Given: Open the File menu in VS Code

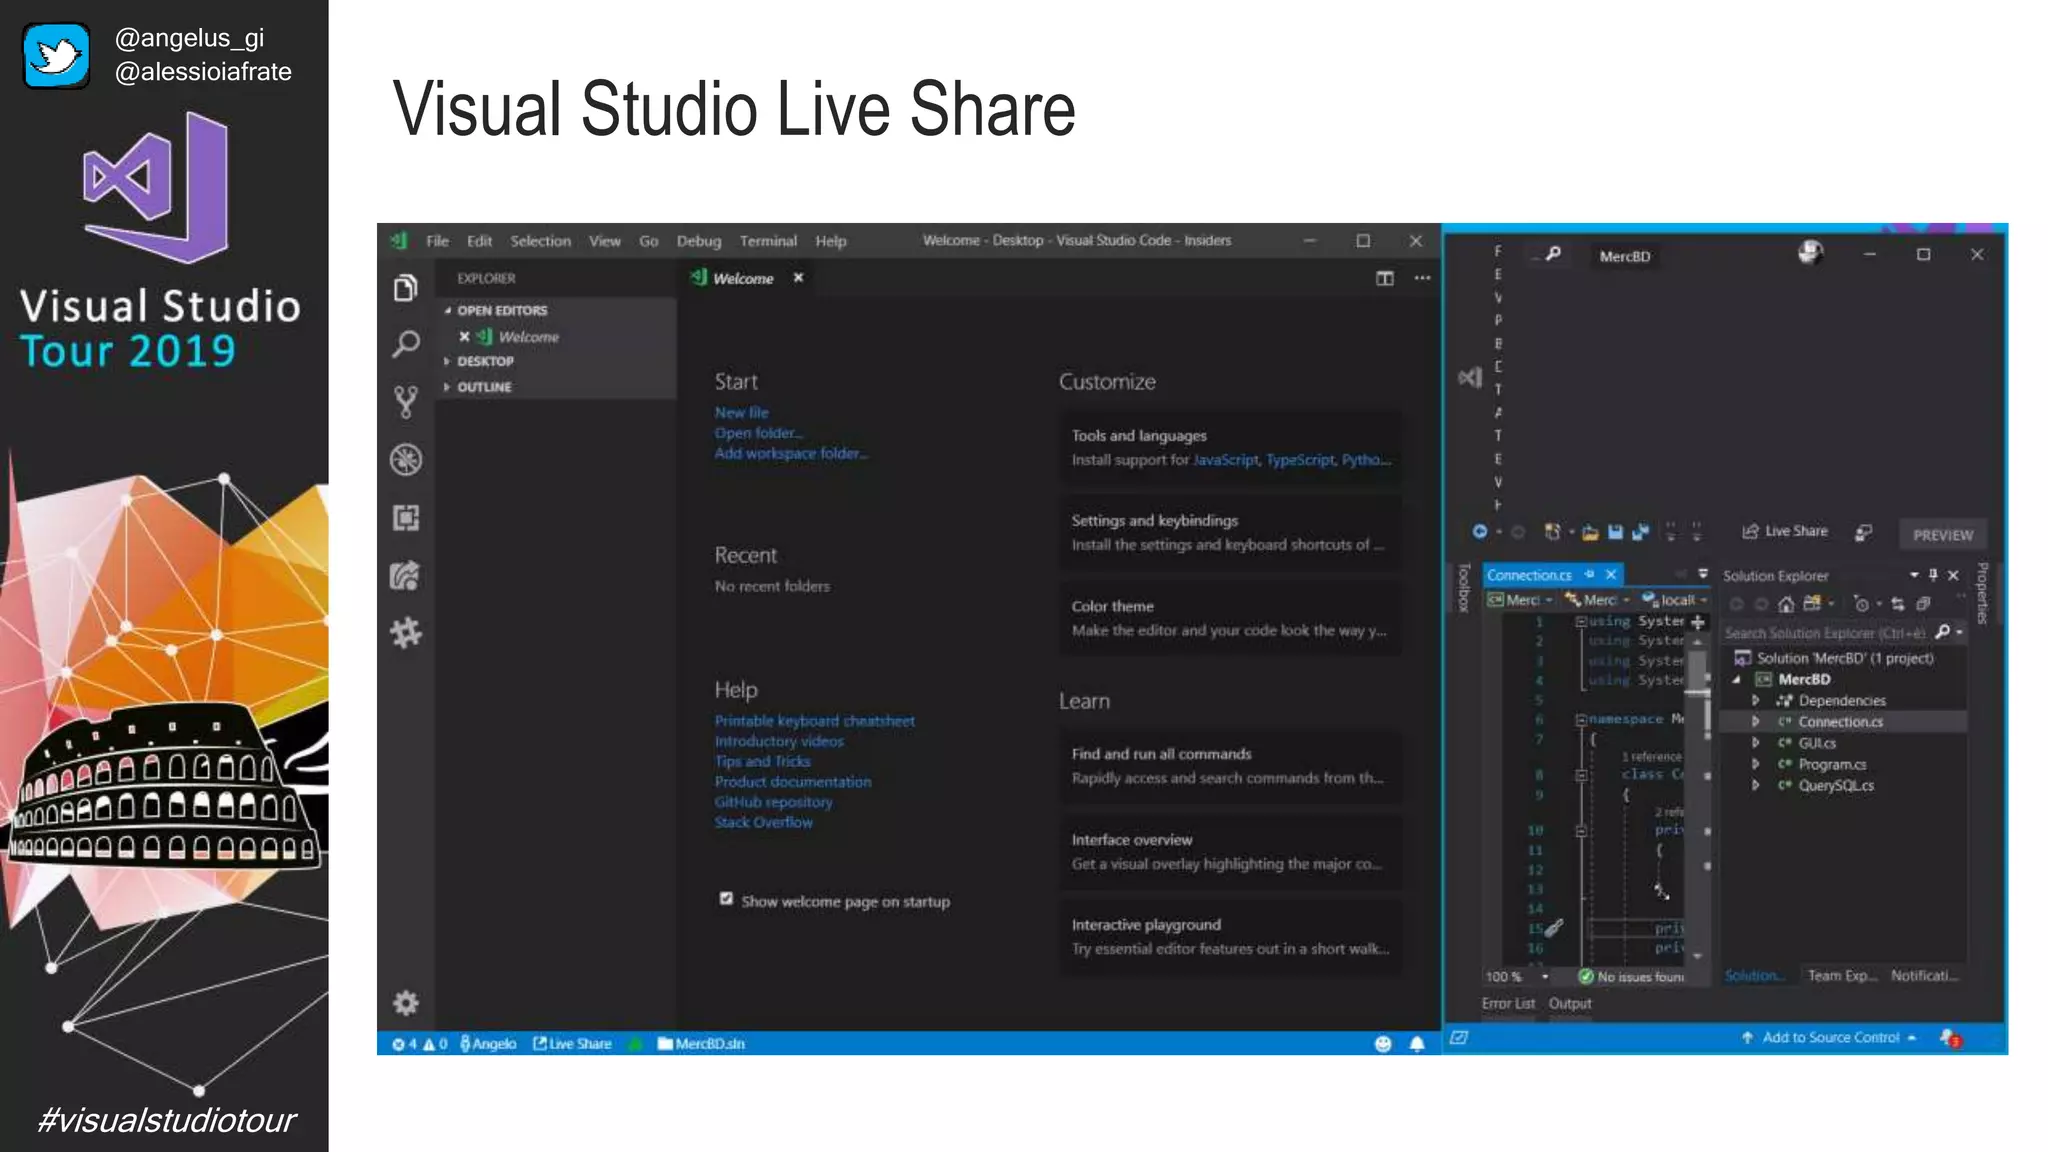Looking at the screenshot, I should pyautogui.click(x=437, y=241).
